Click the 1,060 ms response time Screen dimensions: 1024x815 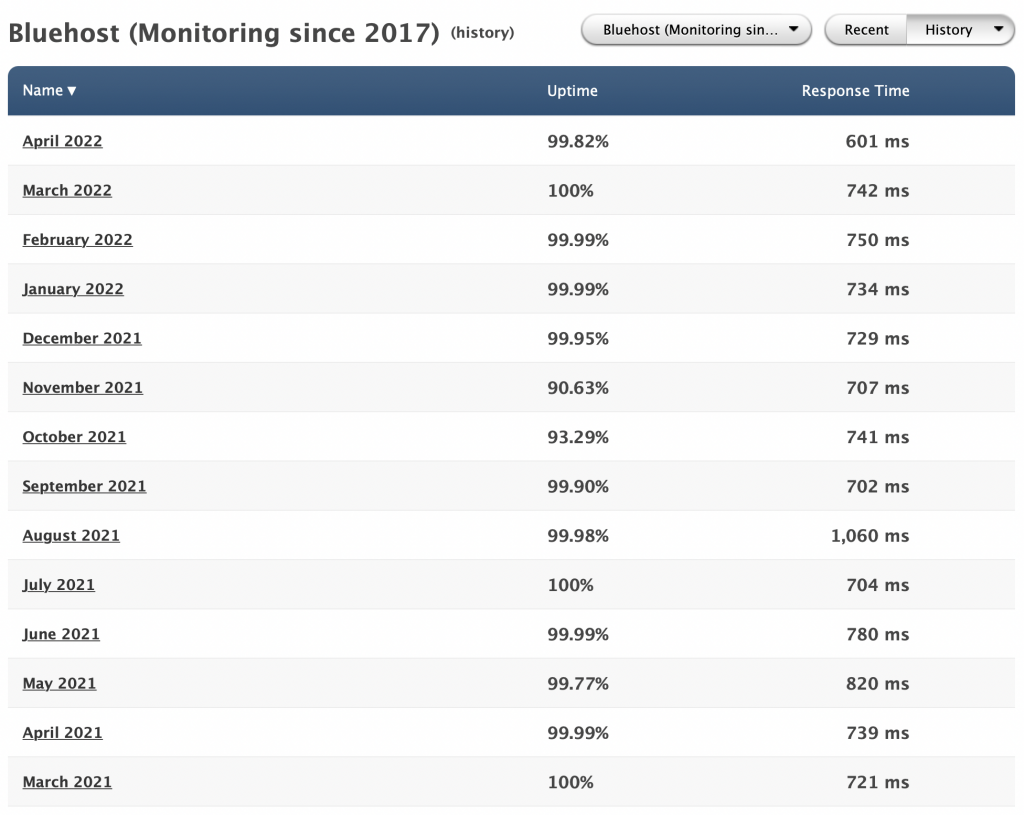point(870,535)
